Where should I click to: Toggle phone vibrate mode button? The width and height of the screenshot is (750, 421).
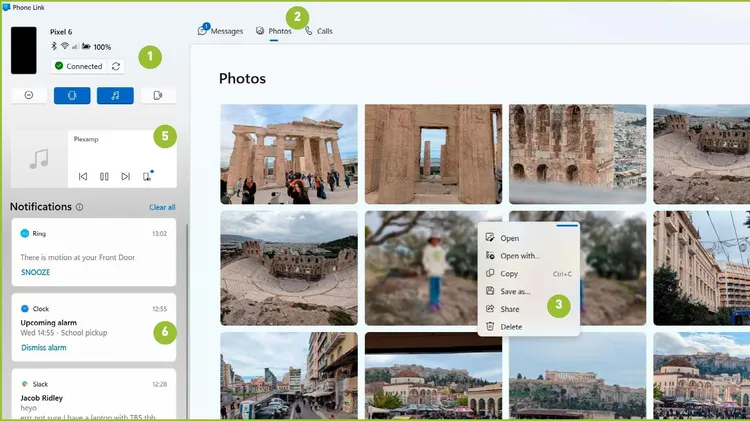[72, 96]
